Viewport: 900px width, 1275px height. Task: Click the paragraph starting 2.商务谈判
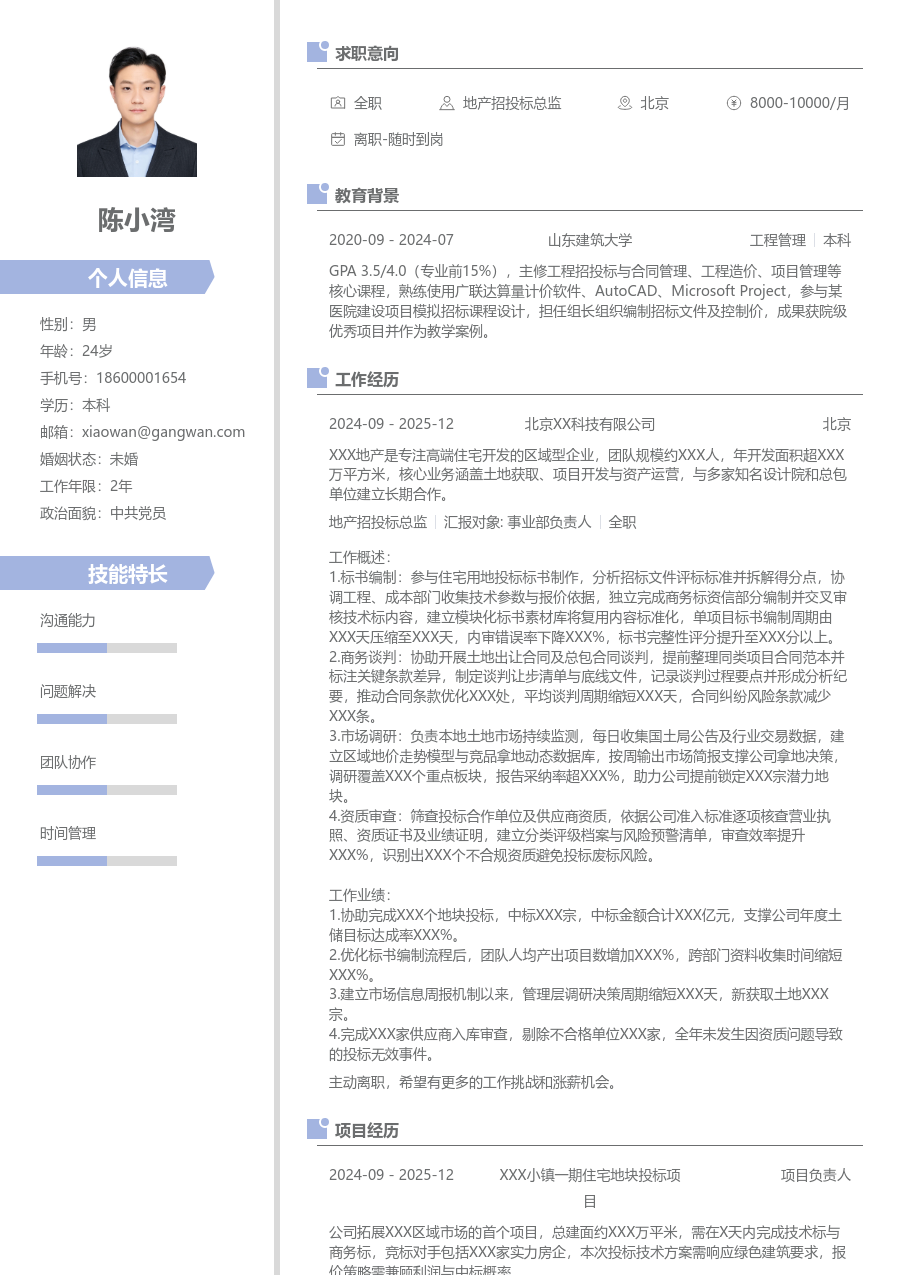[x=588, y=686]
